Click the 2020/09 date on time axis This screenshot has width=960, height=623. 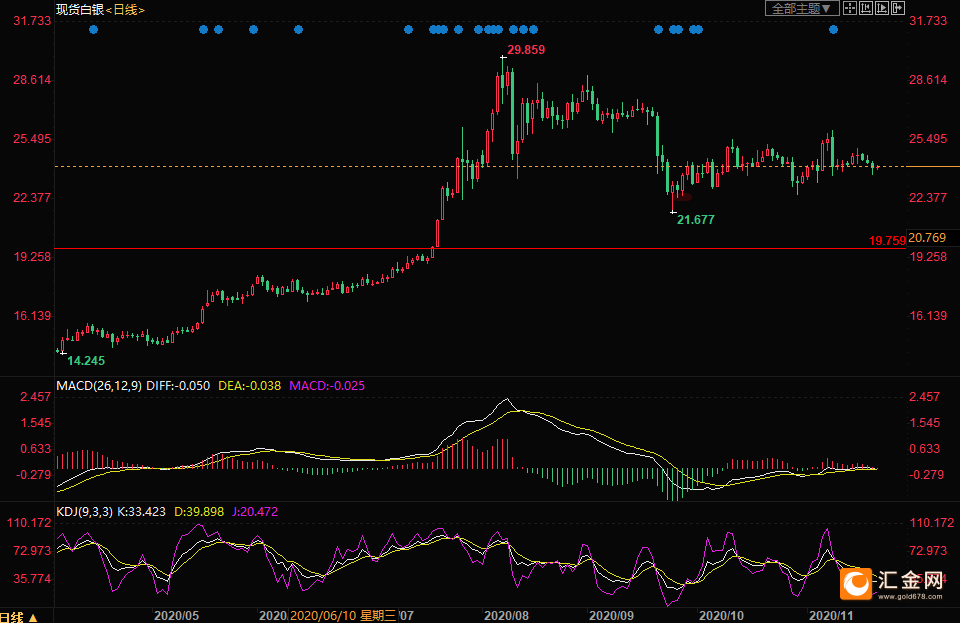pyautogui.click(x=612, y=616)
